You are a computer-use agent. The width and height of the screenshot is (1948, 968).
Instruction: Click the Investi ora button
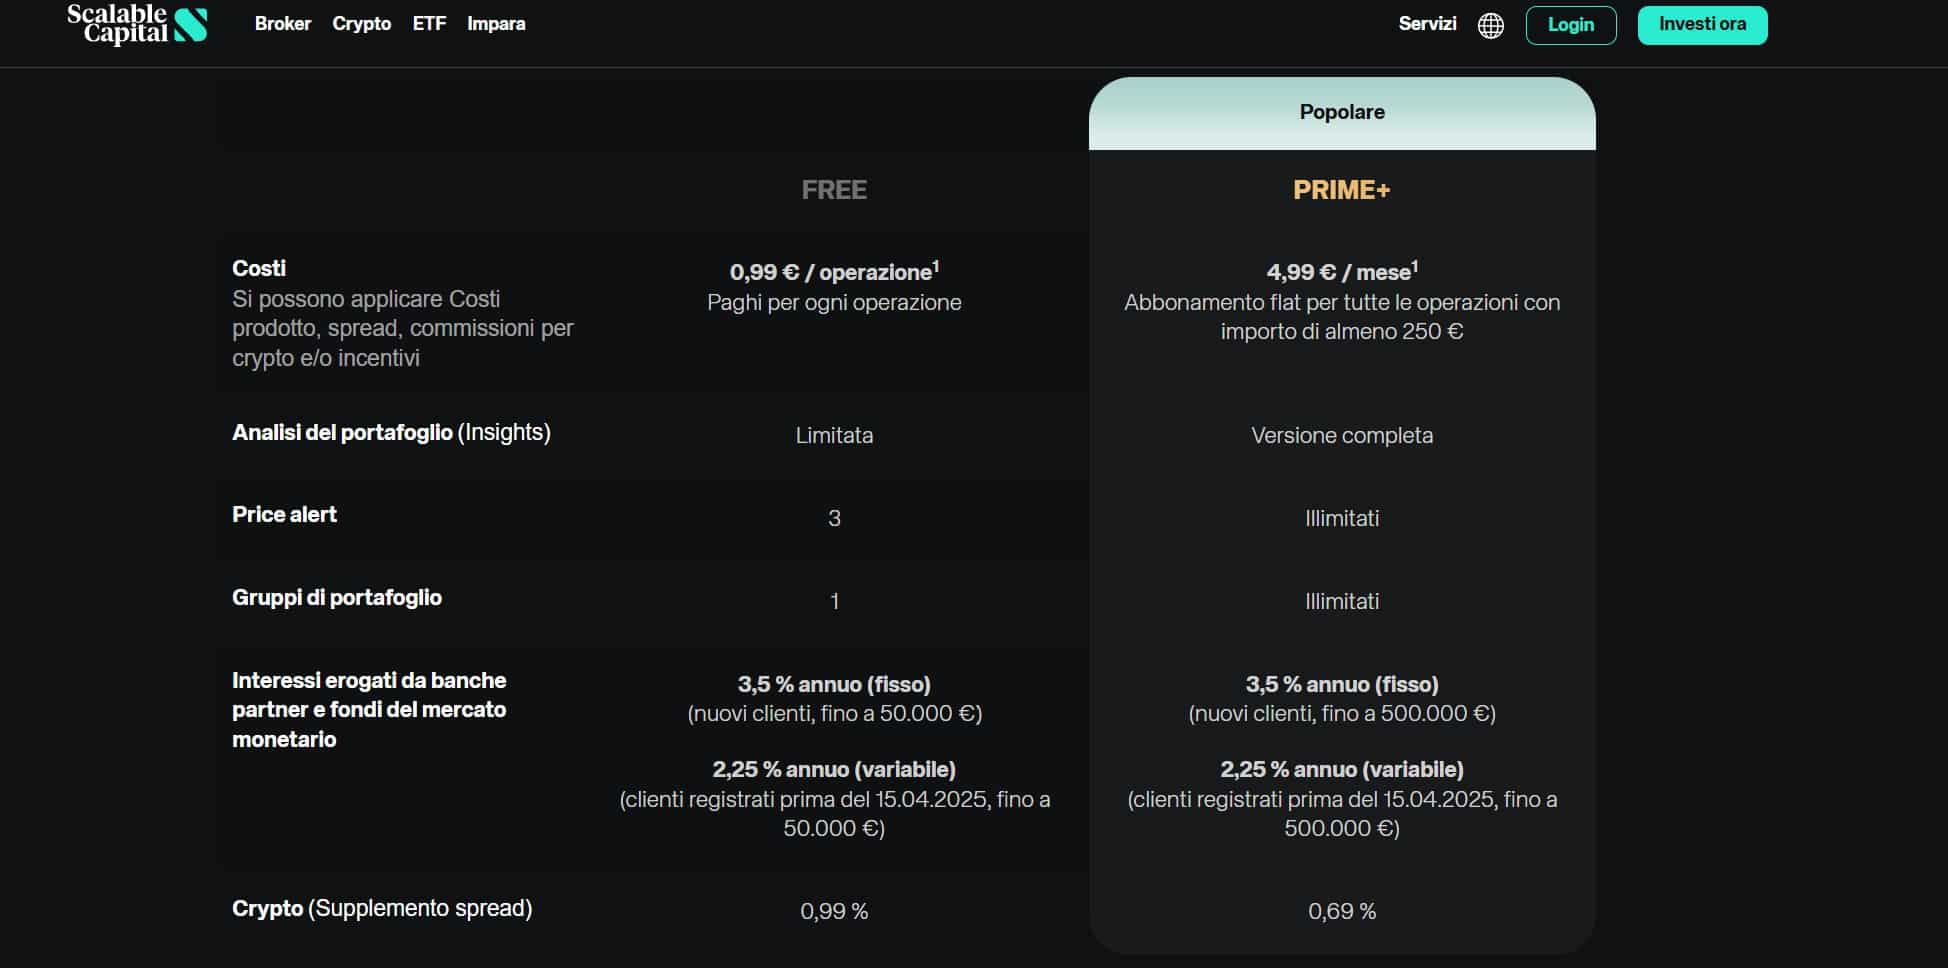coord(1702,25)
